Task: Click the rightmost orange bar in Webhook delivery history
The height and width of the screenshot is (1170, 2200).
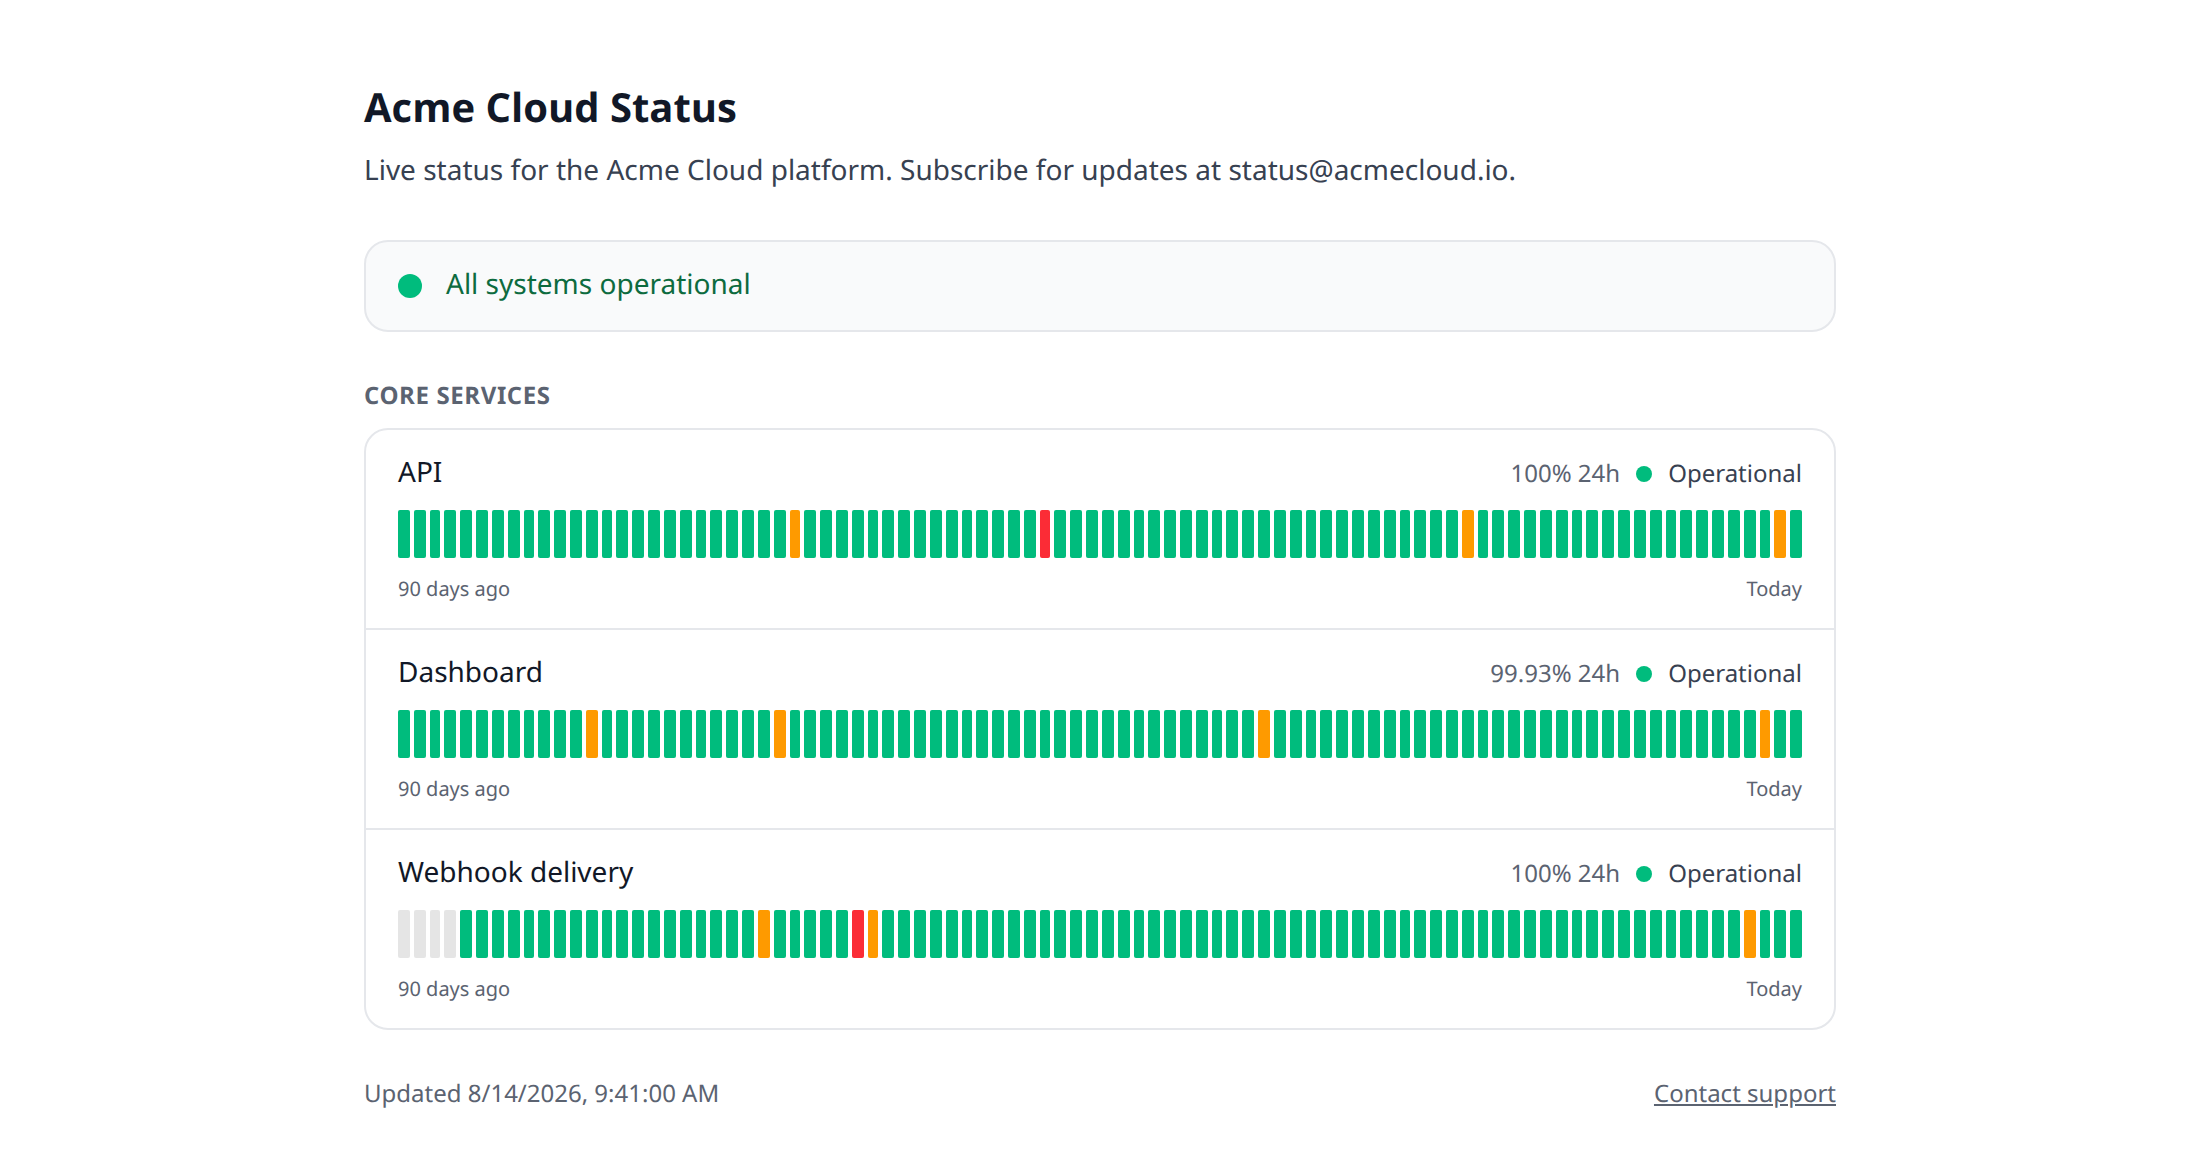Action: point(1750,934)
